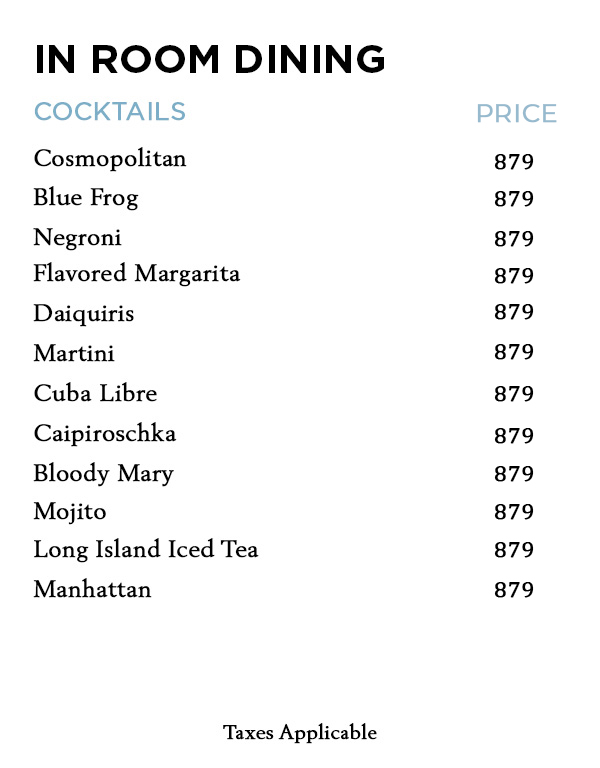The height and width of the screenshot is (768, 600).
Task: Select the Cosmopolitan menu item
Action: pyautogui.click(x=110, y=159)
